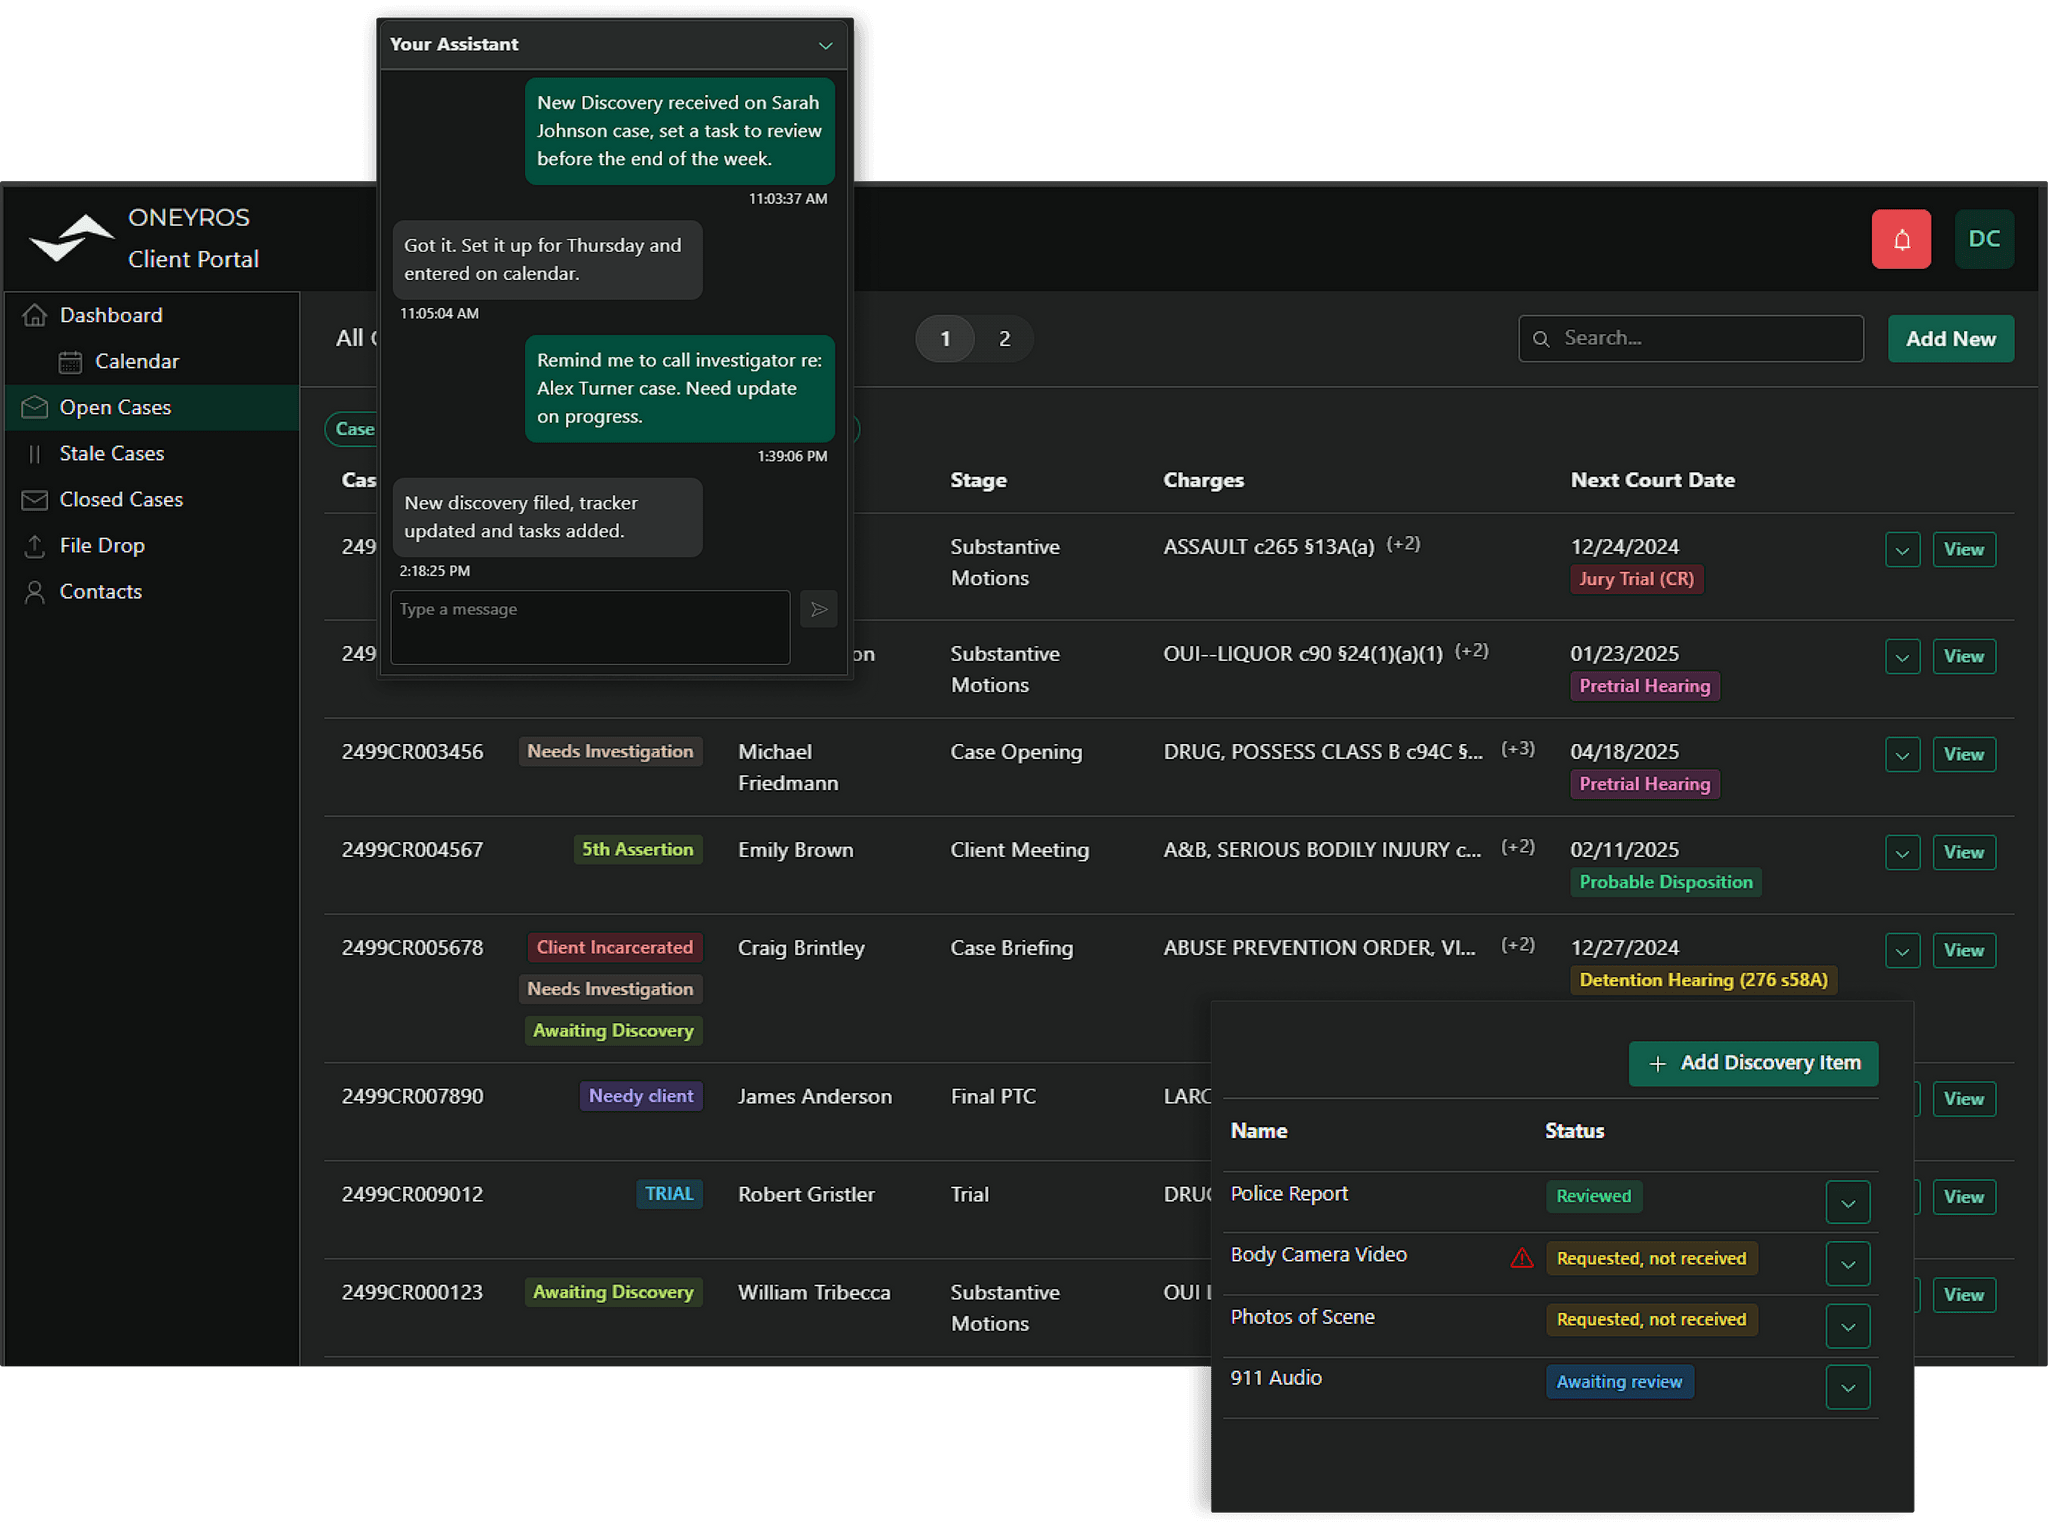Click the +3 charges indicator on Friedmann case
Viewport: 2048px width, 1526px height.
point(1518,749)
